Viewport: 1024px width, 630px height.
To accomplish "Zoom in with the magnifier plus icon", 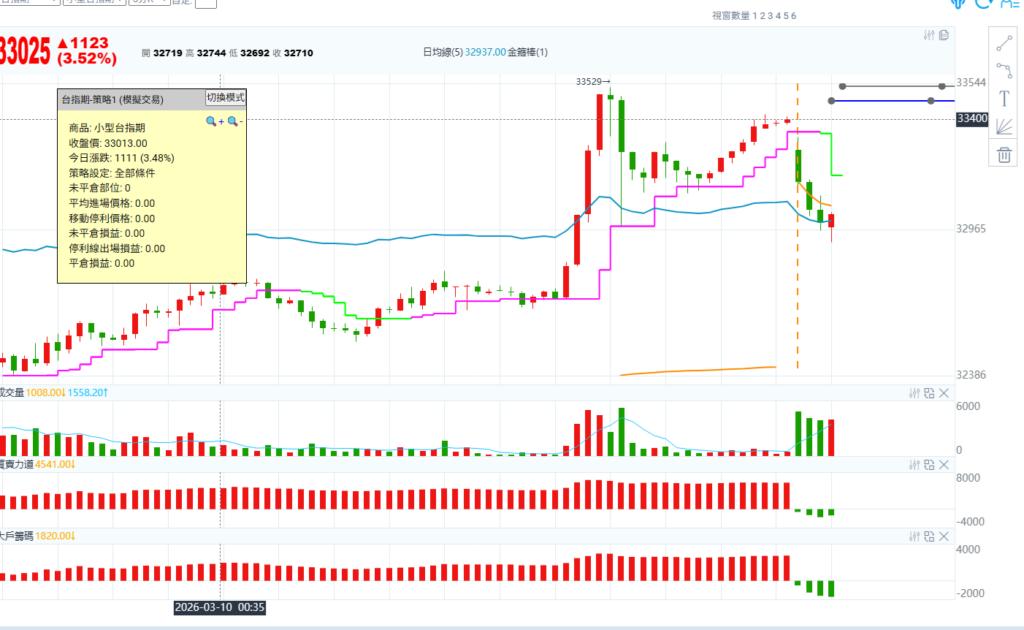I will [x=213, y=121].
